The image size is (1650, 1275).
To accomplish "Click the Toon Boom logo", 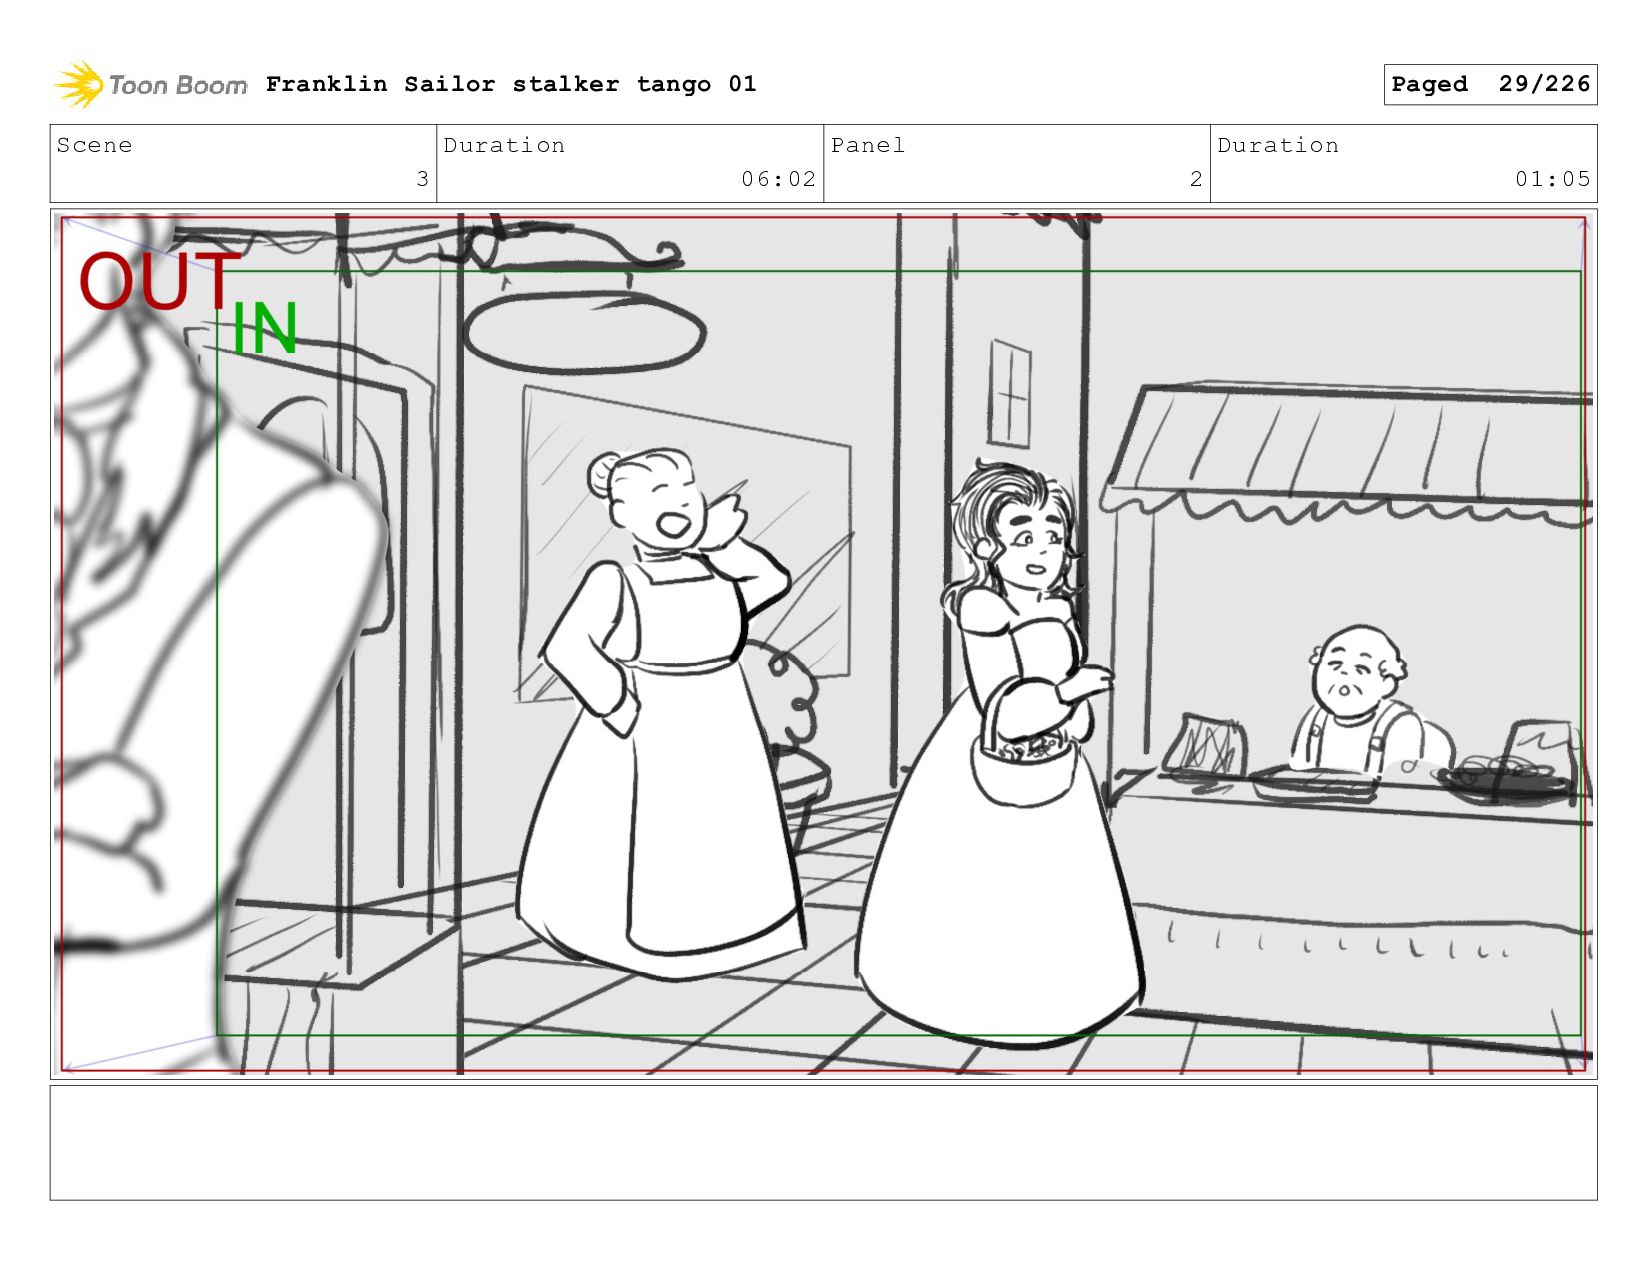I will (150, 85).
